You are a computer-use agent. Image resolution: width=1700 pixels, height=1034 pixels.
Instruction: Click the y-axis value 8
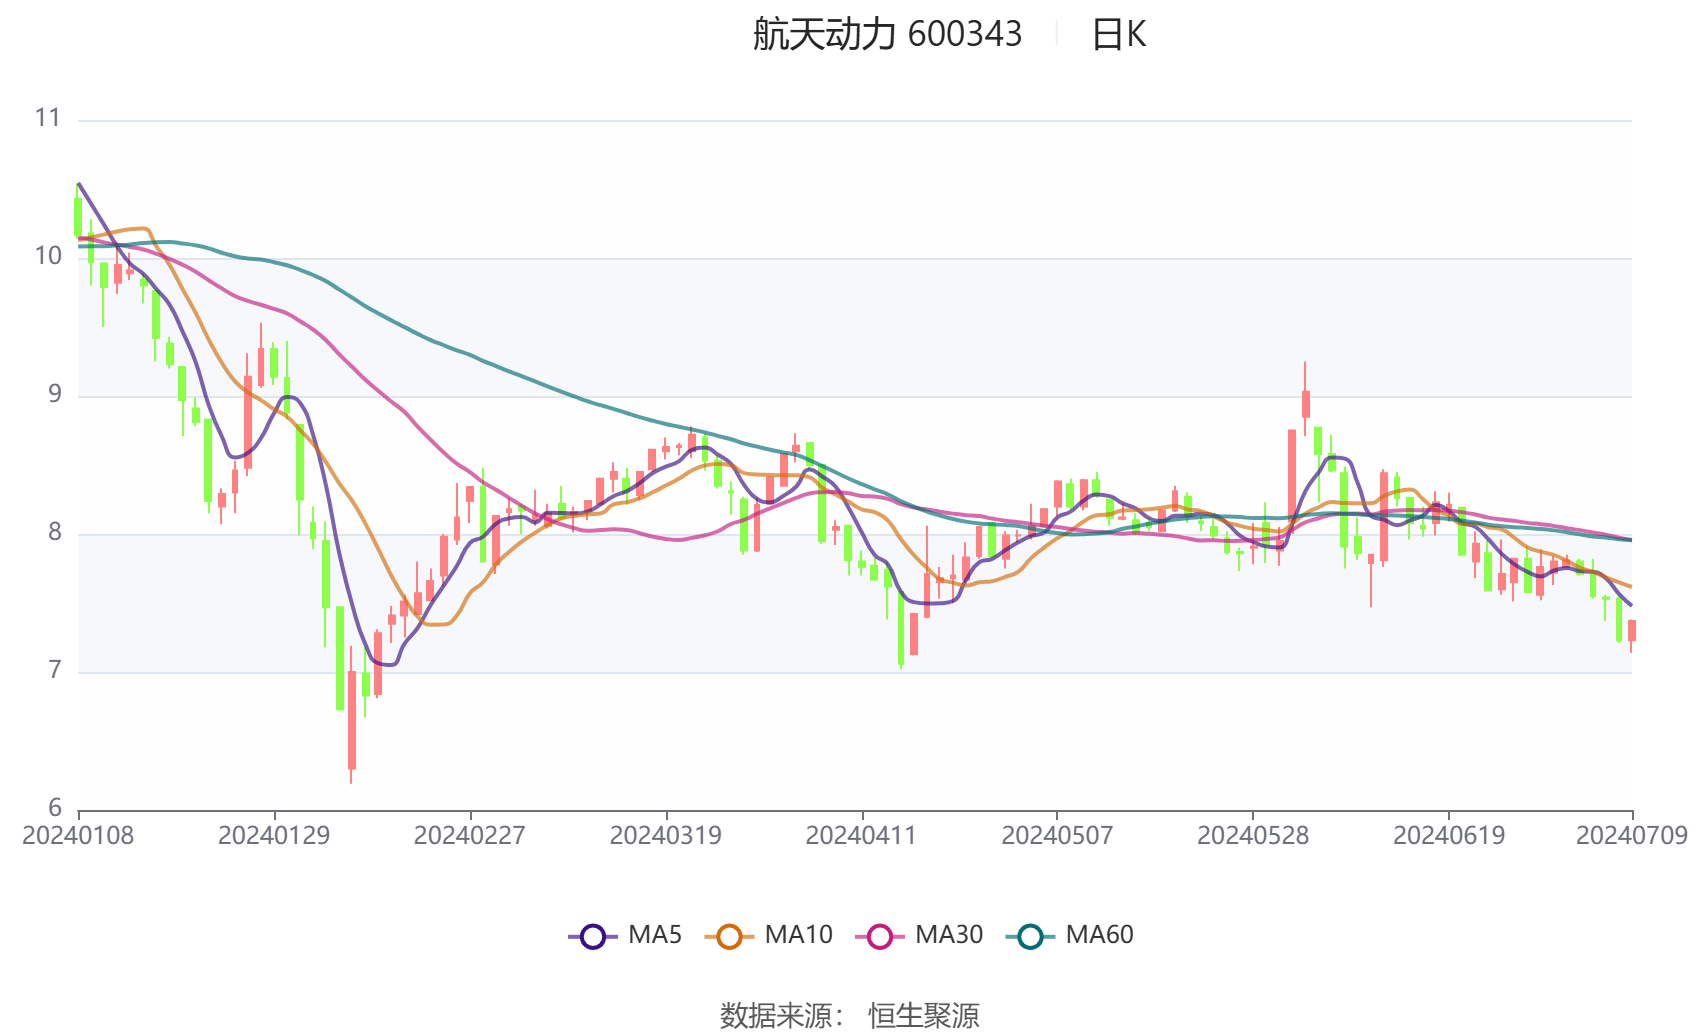55,532
